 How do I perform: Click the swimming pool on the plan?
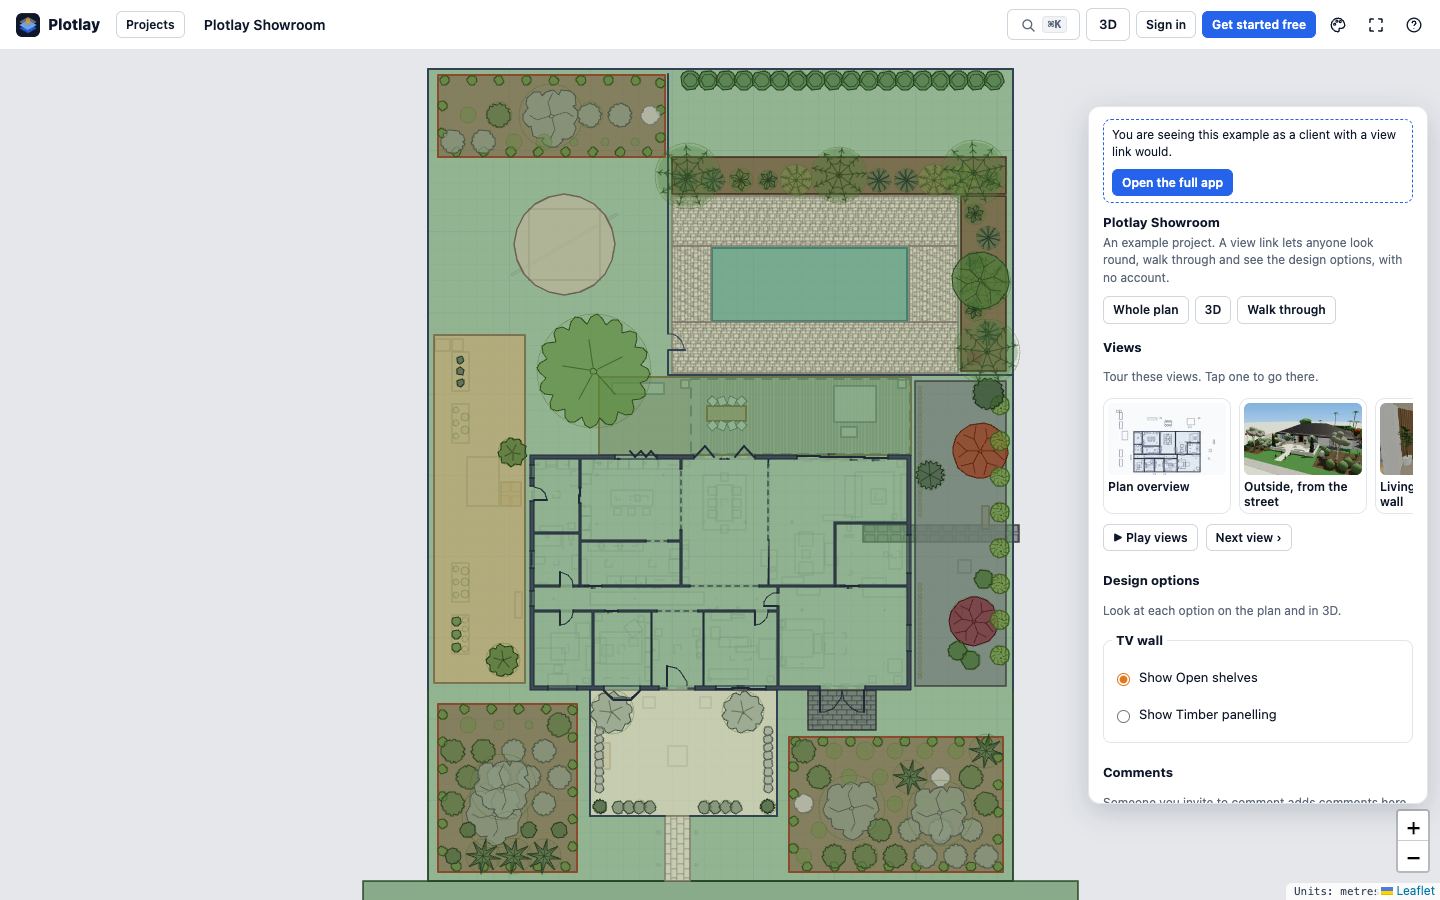[809, 285]
